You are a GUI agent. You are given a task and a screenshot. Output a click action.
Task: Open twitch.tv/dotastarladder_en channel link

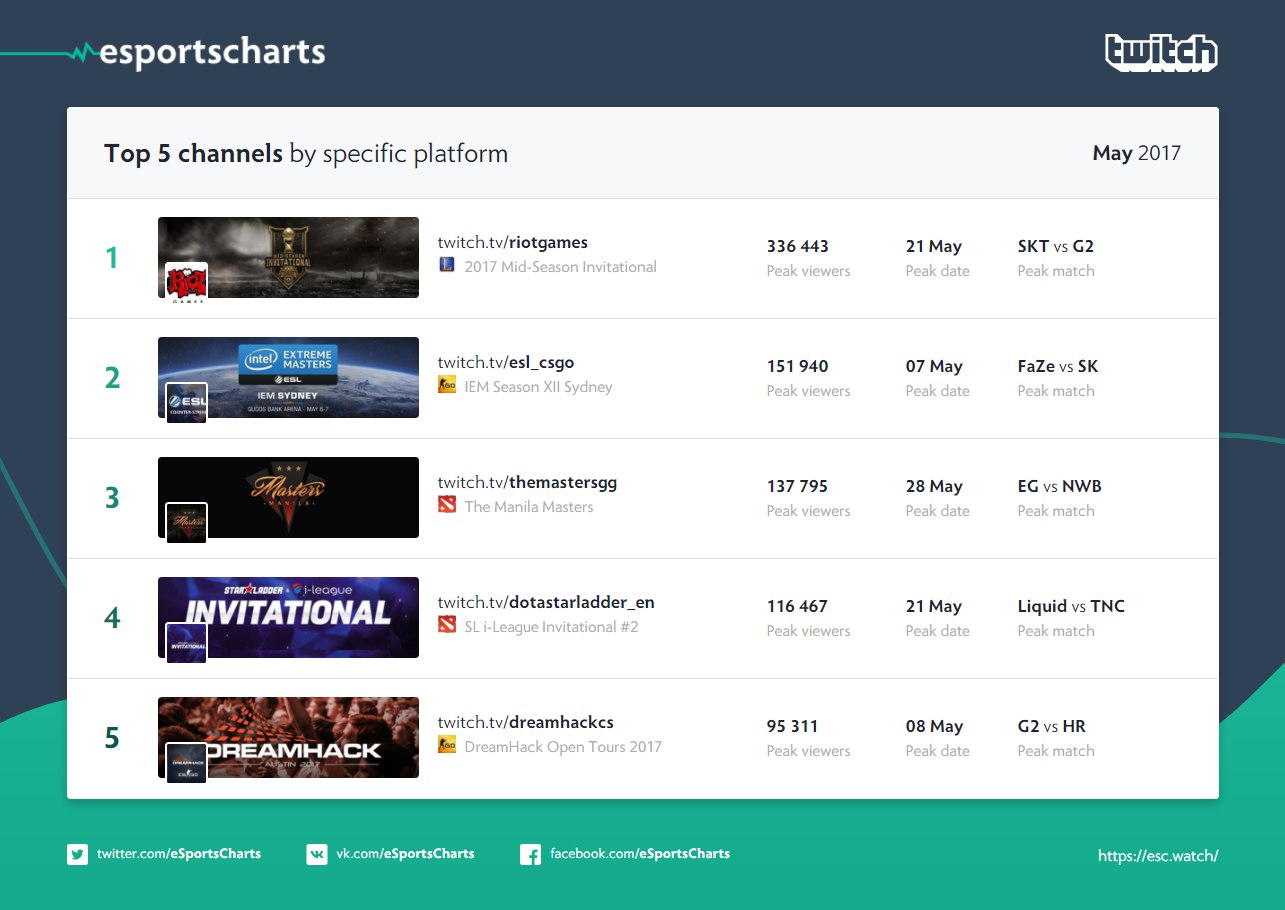(x=546, y=602)
